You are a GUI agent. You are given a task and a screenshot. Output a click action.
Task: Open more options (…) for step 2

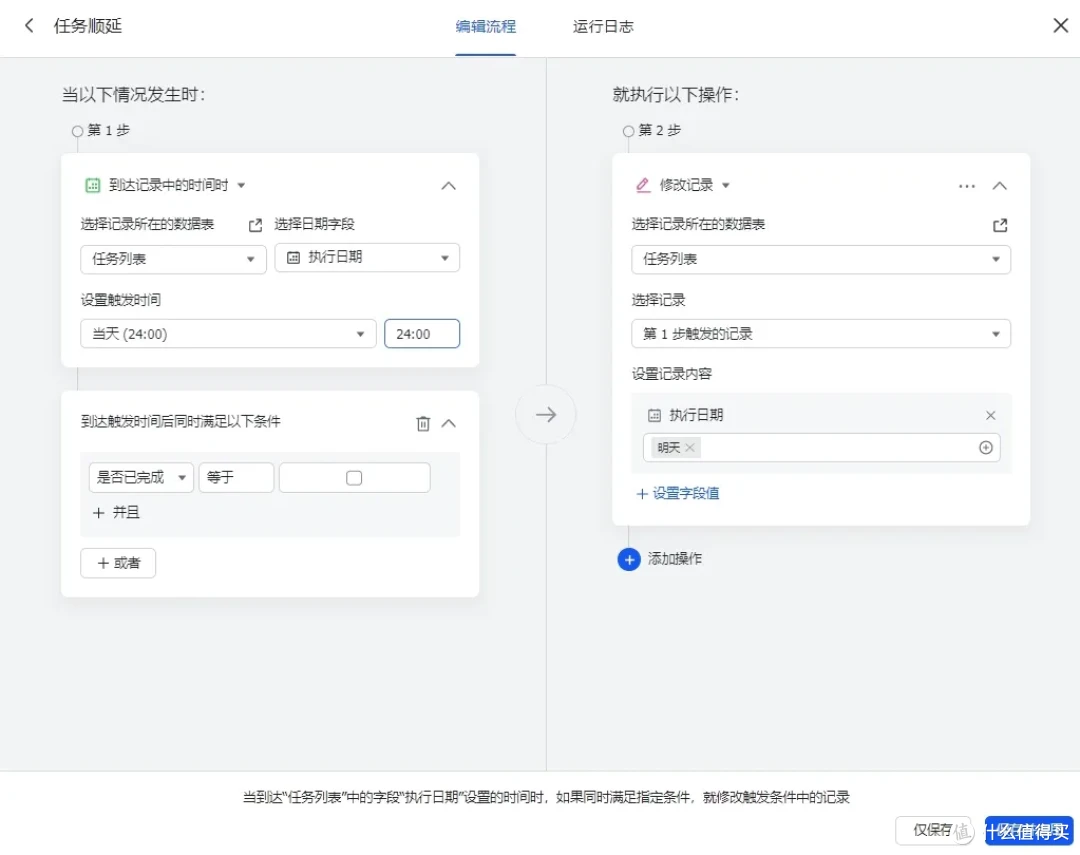tap(967, 186)
